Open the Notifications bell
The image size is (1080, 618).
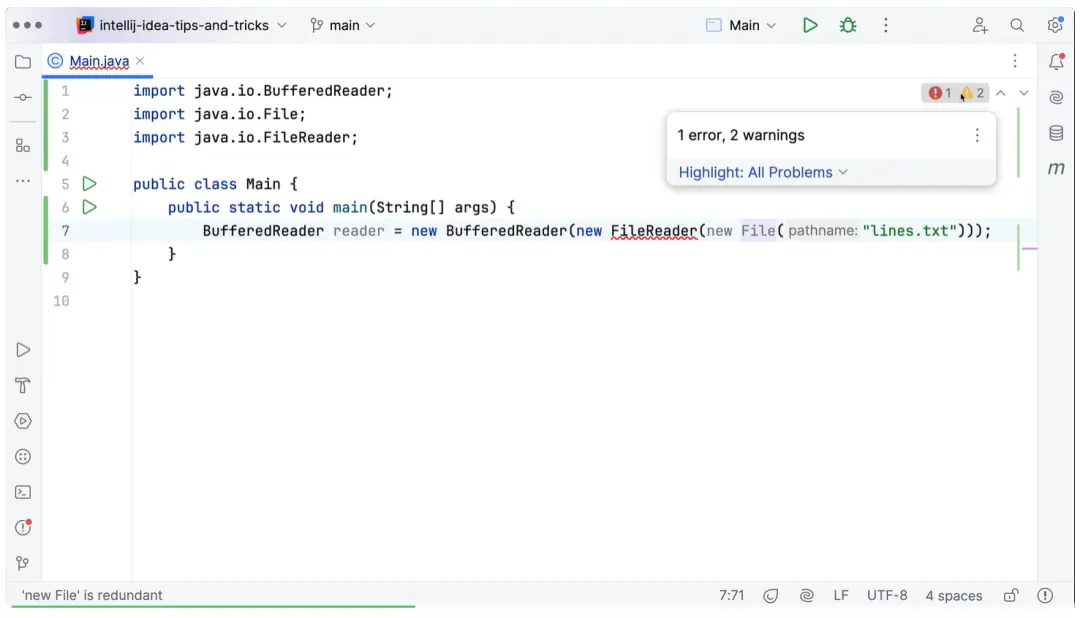(x=1056, y=61)
